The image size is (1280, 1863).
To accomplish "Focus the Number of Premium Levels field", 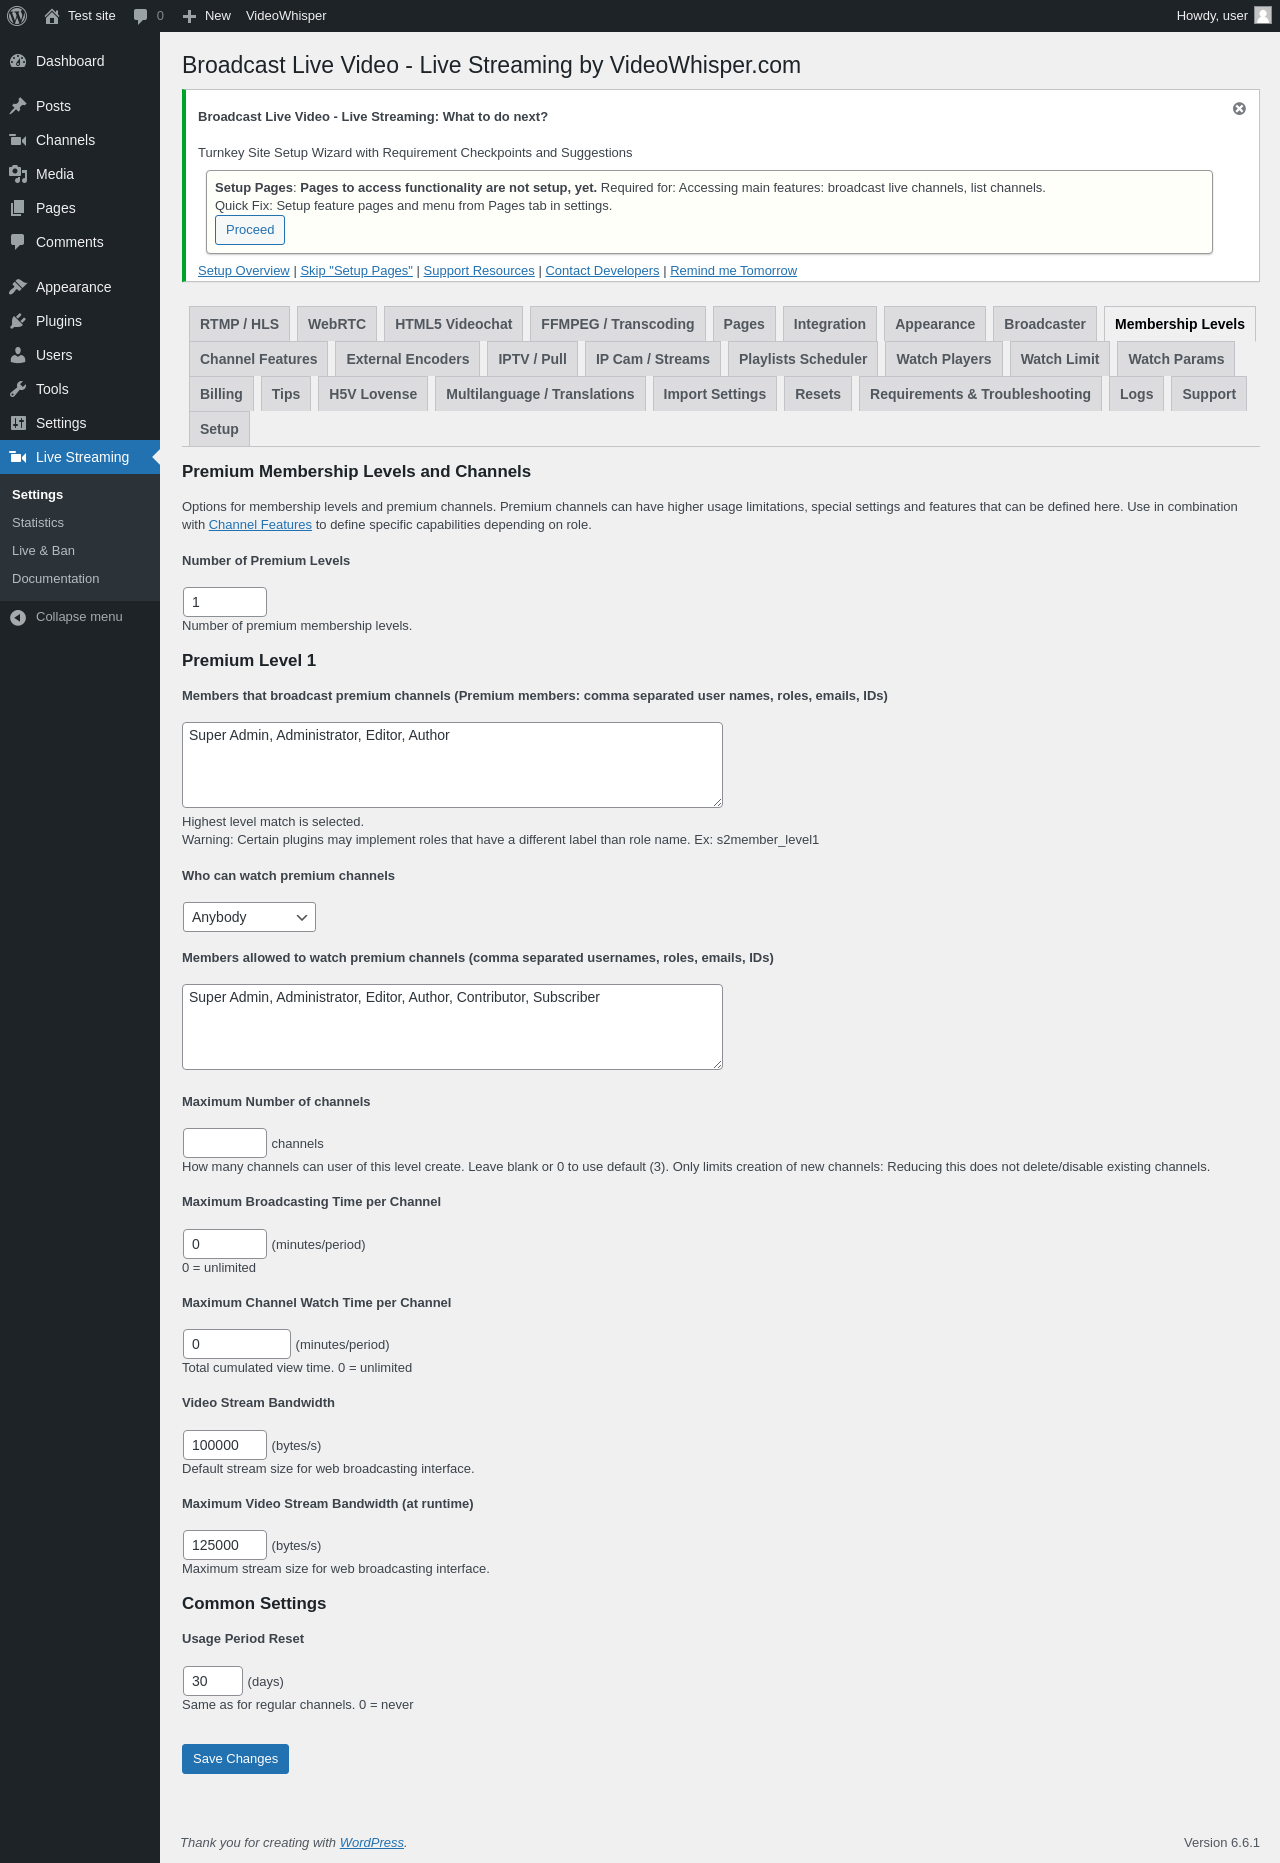I will (x=225, y=602).
